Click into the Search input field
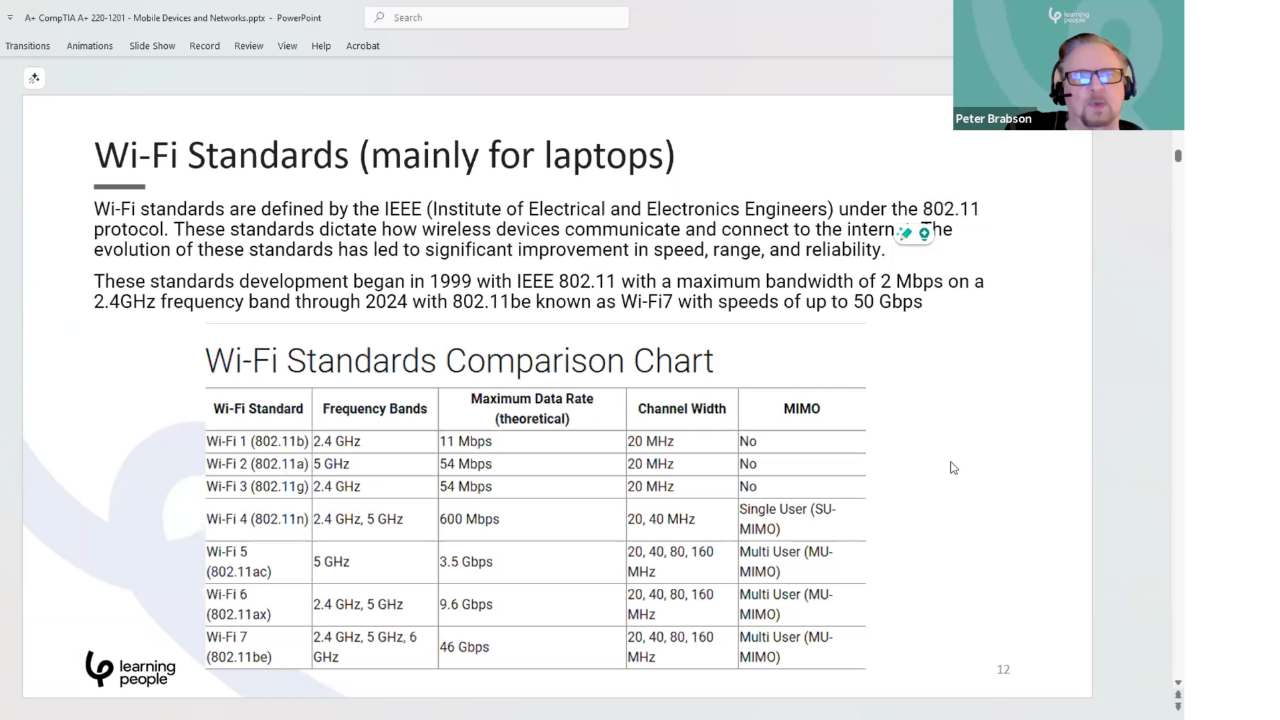 pyautogui.click(x=497, y=17)
